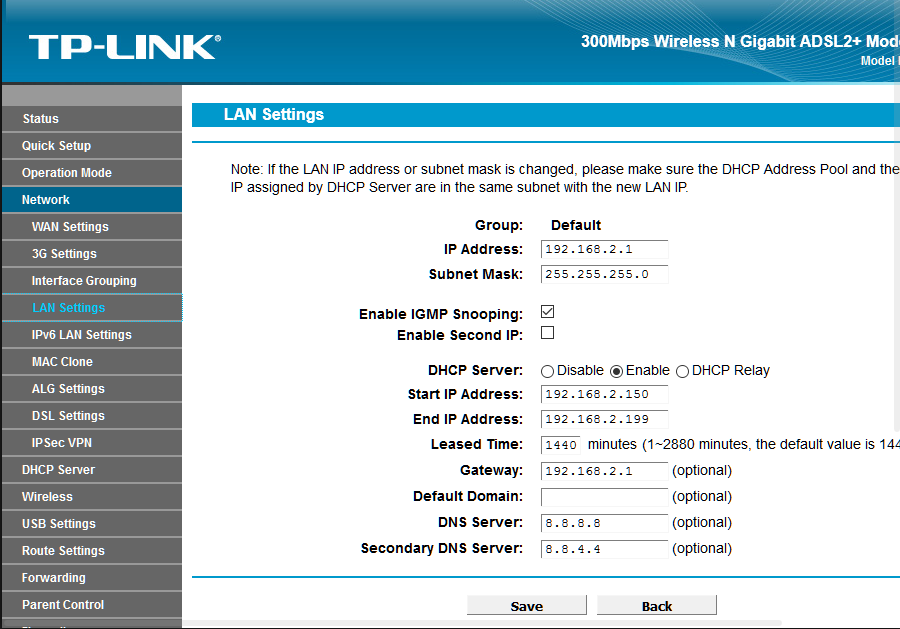This screenshot has height=629, width=900.
Task: Toggle the Enable IGMP Snooping checkbox
Action: [x=547, y=313]
